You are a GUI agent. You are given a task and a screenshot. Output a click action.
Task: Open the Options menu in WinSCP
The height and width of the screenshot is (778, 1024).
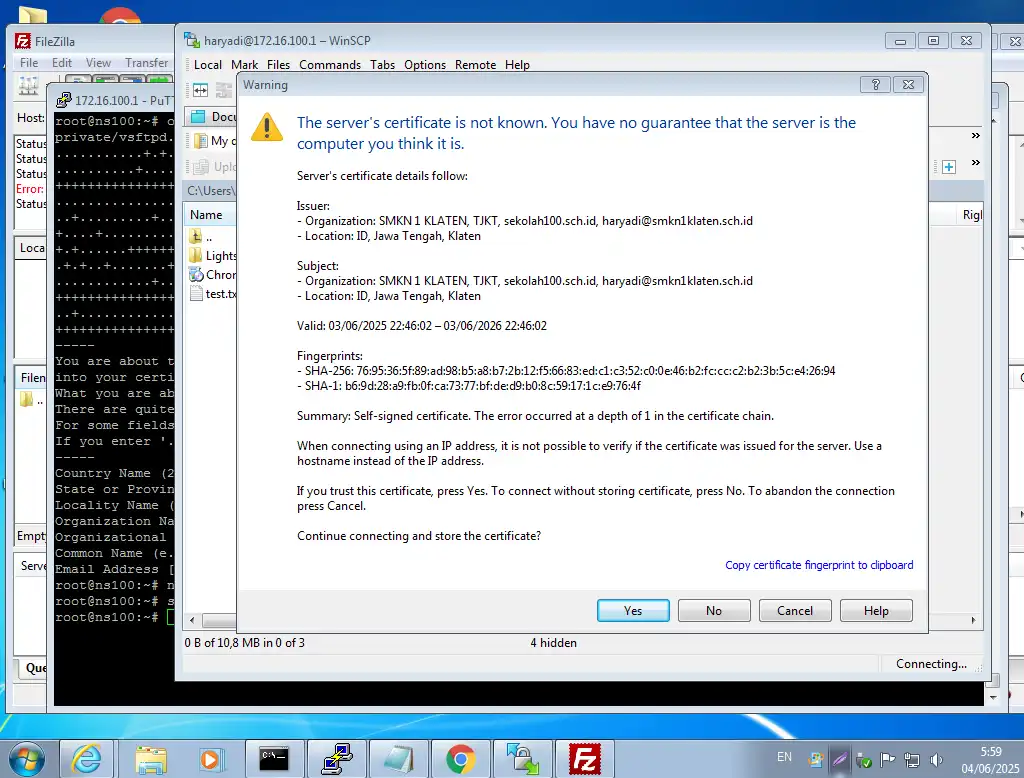tap(425, 65)
